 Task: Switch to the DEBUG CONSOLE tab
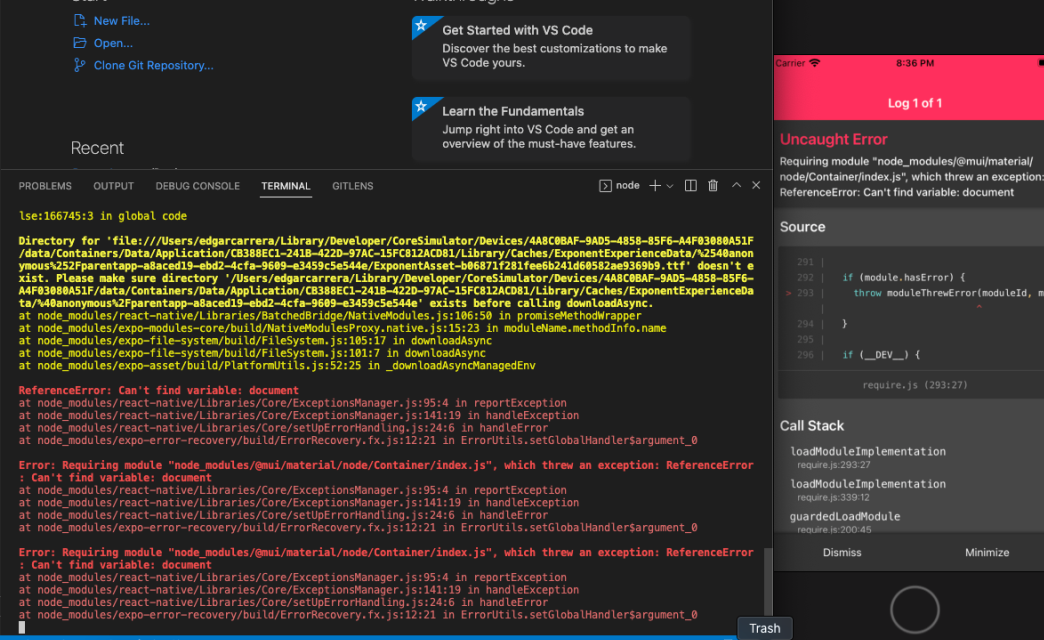pyautogui.click(x=200, y=185)
